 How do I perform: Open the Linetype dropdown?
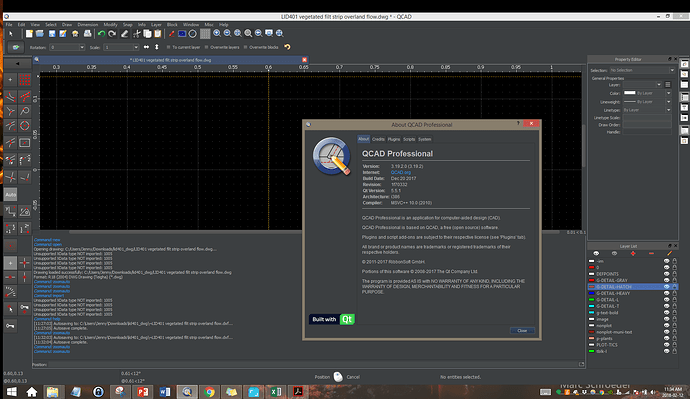(668, 110)
